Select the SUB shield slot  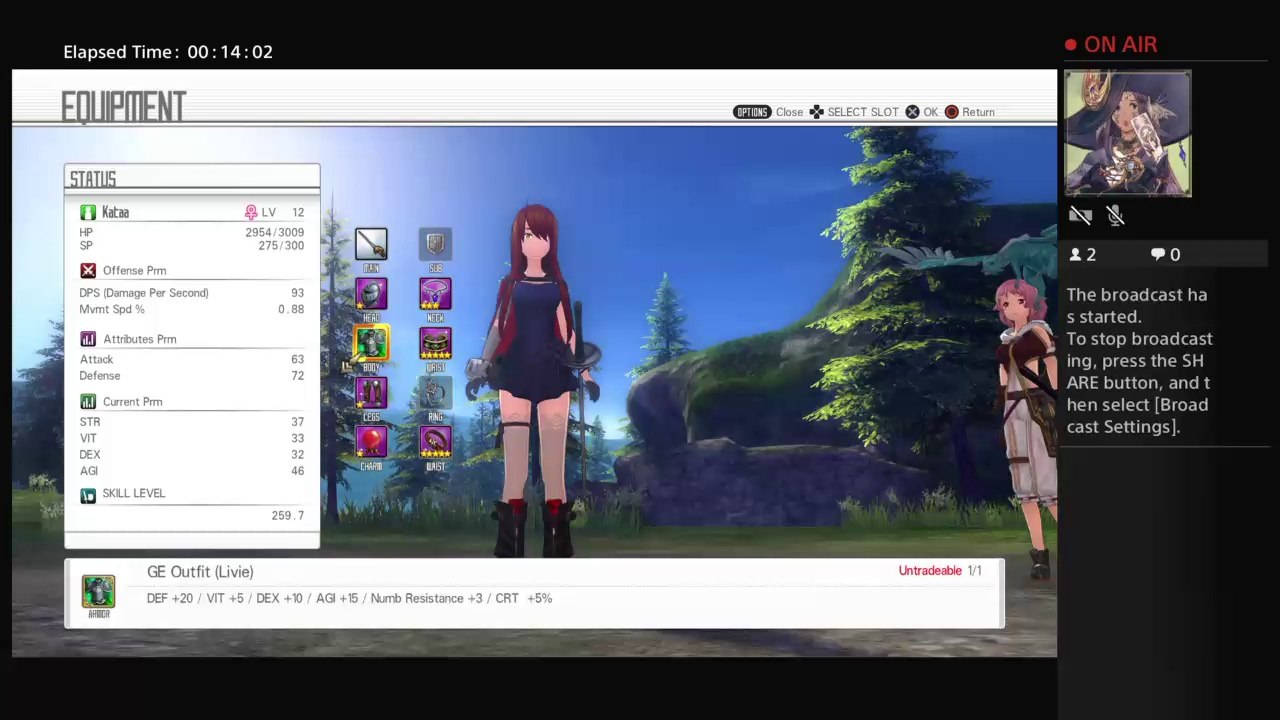tap(435, 244)
